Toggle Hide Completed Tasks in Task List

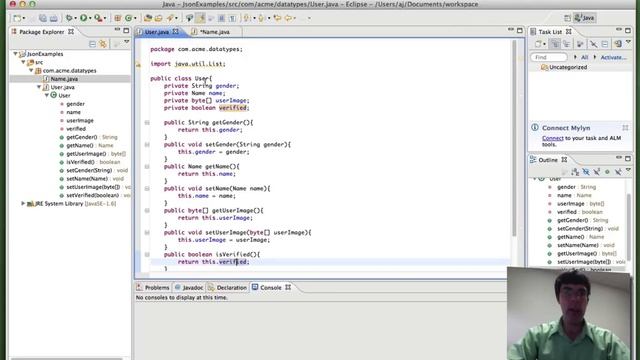tap(593, 44)
